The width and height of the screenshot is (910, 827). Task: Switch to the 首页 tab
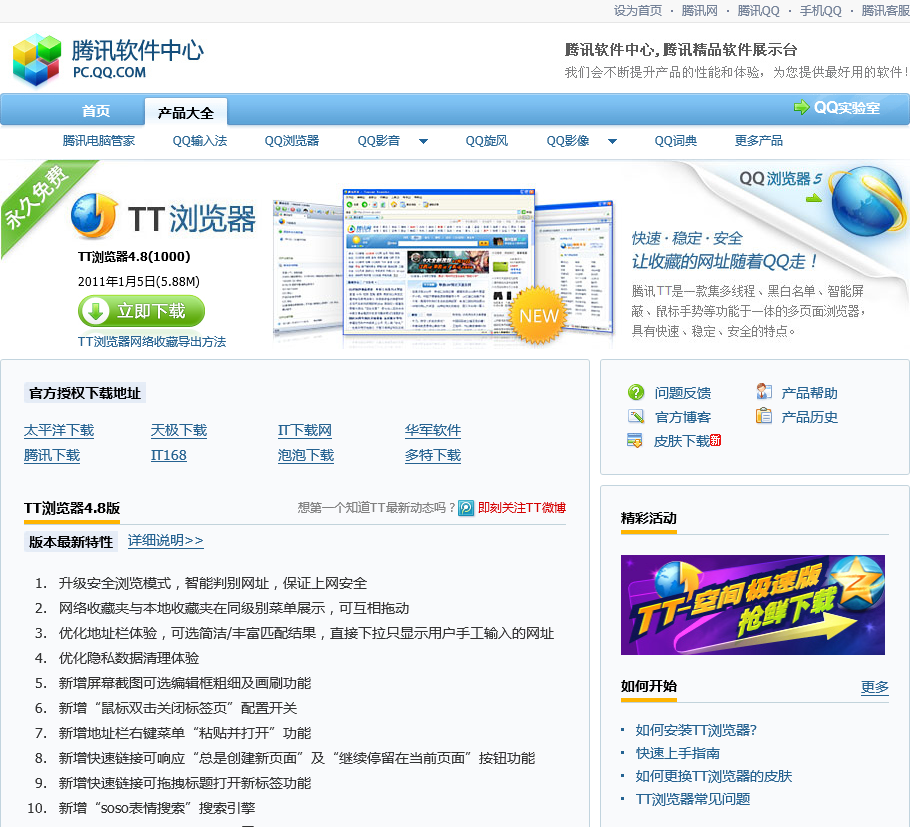point(96,111)
